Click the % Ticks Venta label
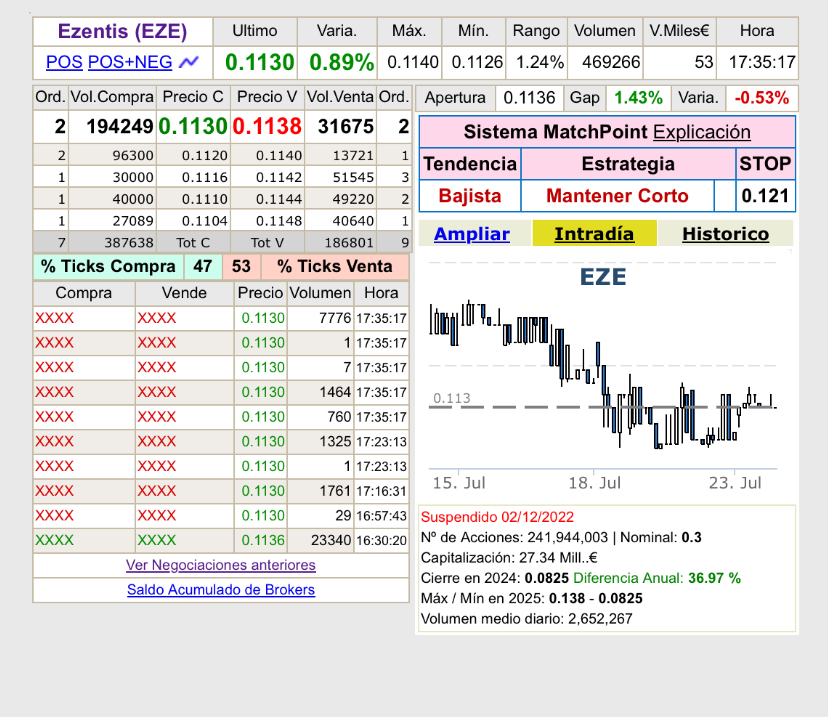The width and height of the screenshot is (828, 717). pos(335,266)
